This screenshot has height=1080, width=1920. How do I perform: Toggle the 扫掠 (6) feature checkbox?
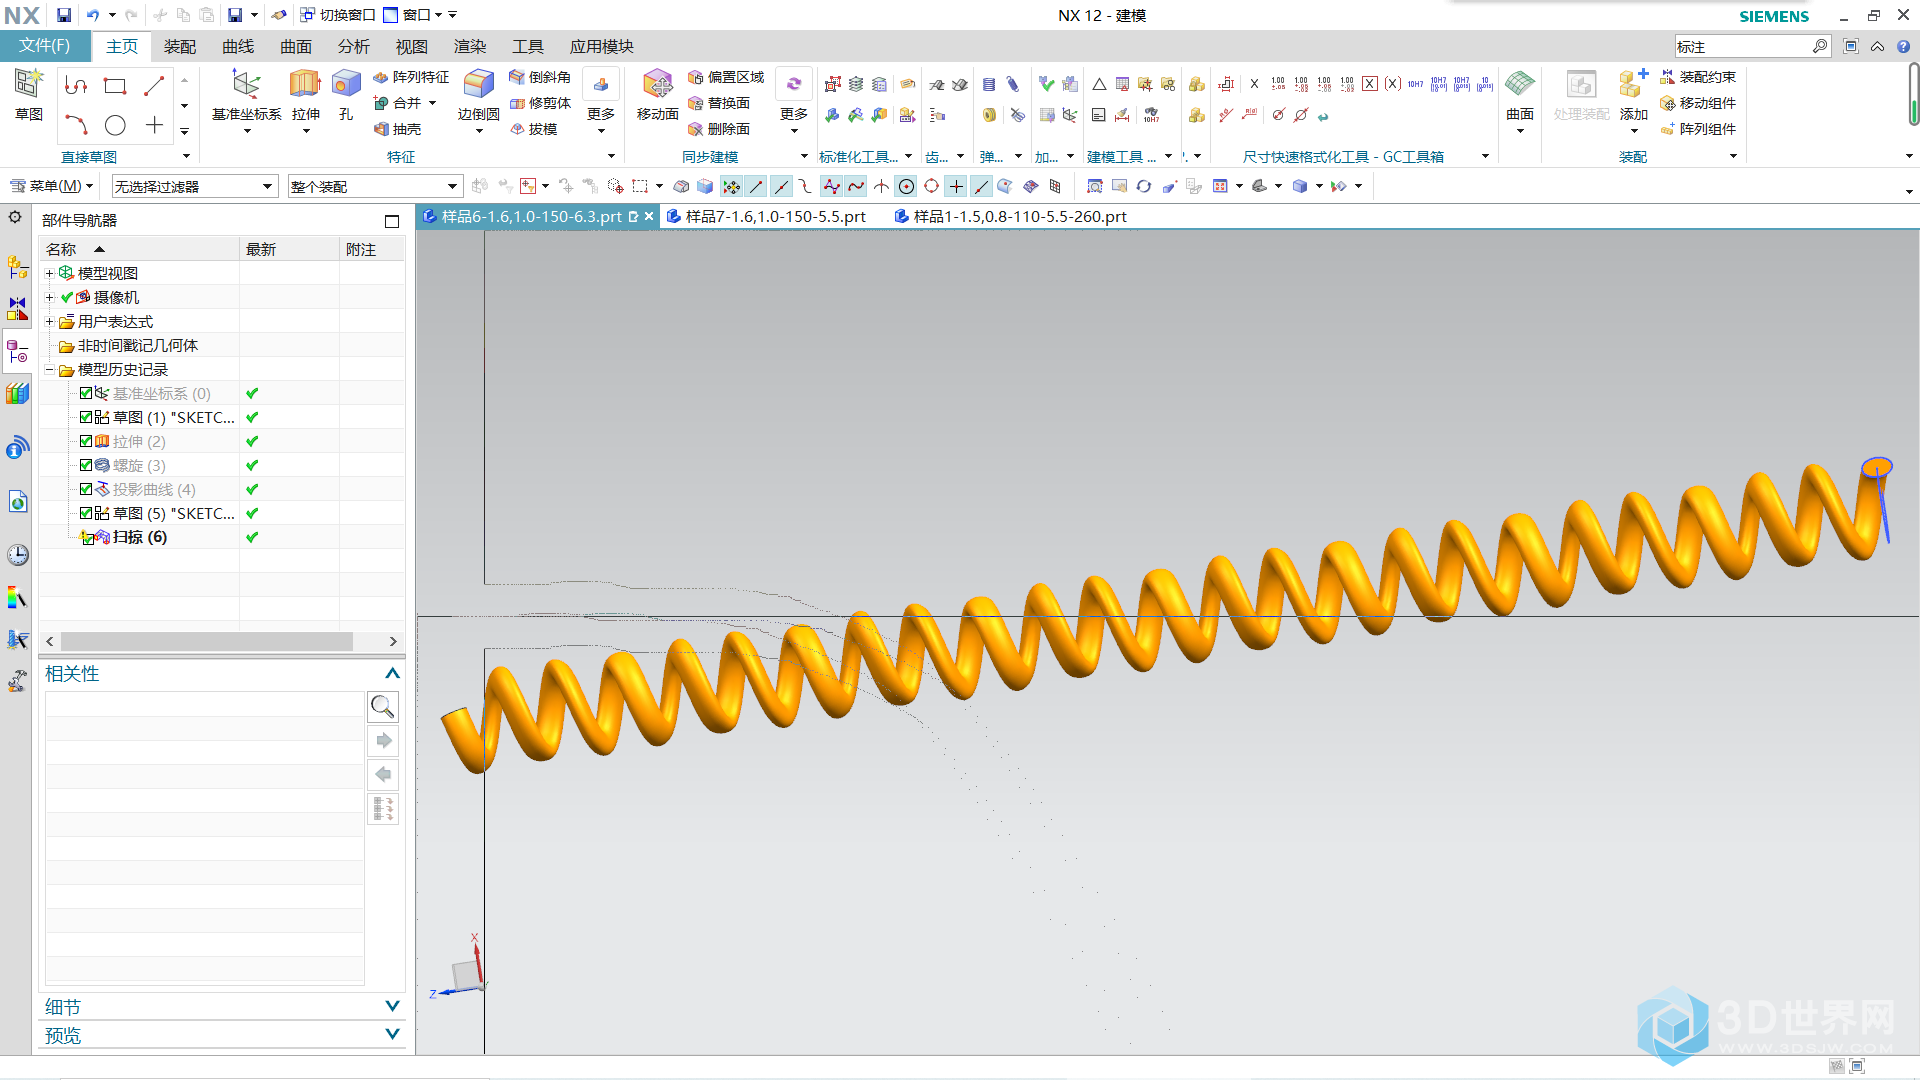(x=87, y=538)
